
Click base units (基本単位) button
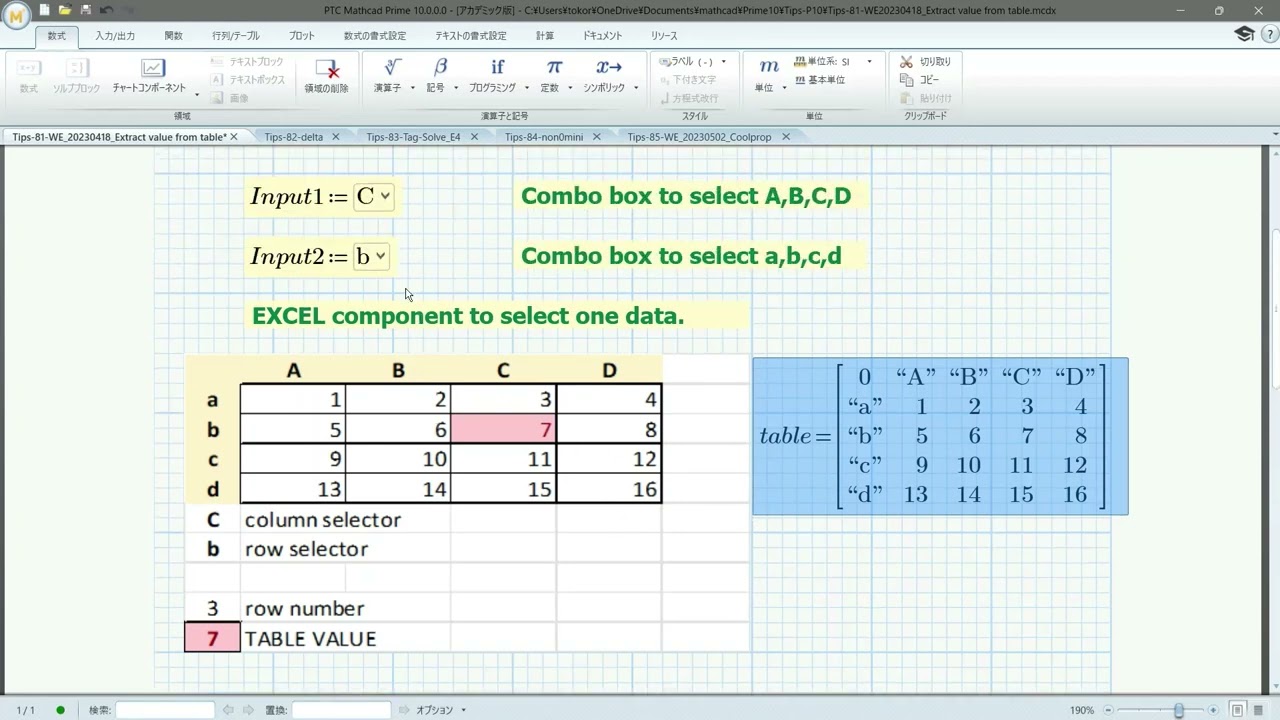pyautogui.click(x=820, y=80)
